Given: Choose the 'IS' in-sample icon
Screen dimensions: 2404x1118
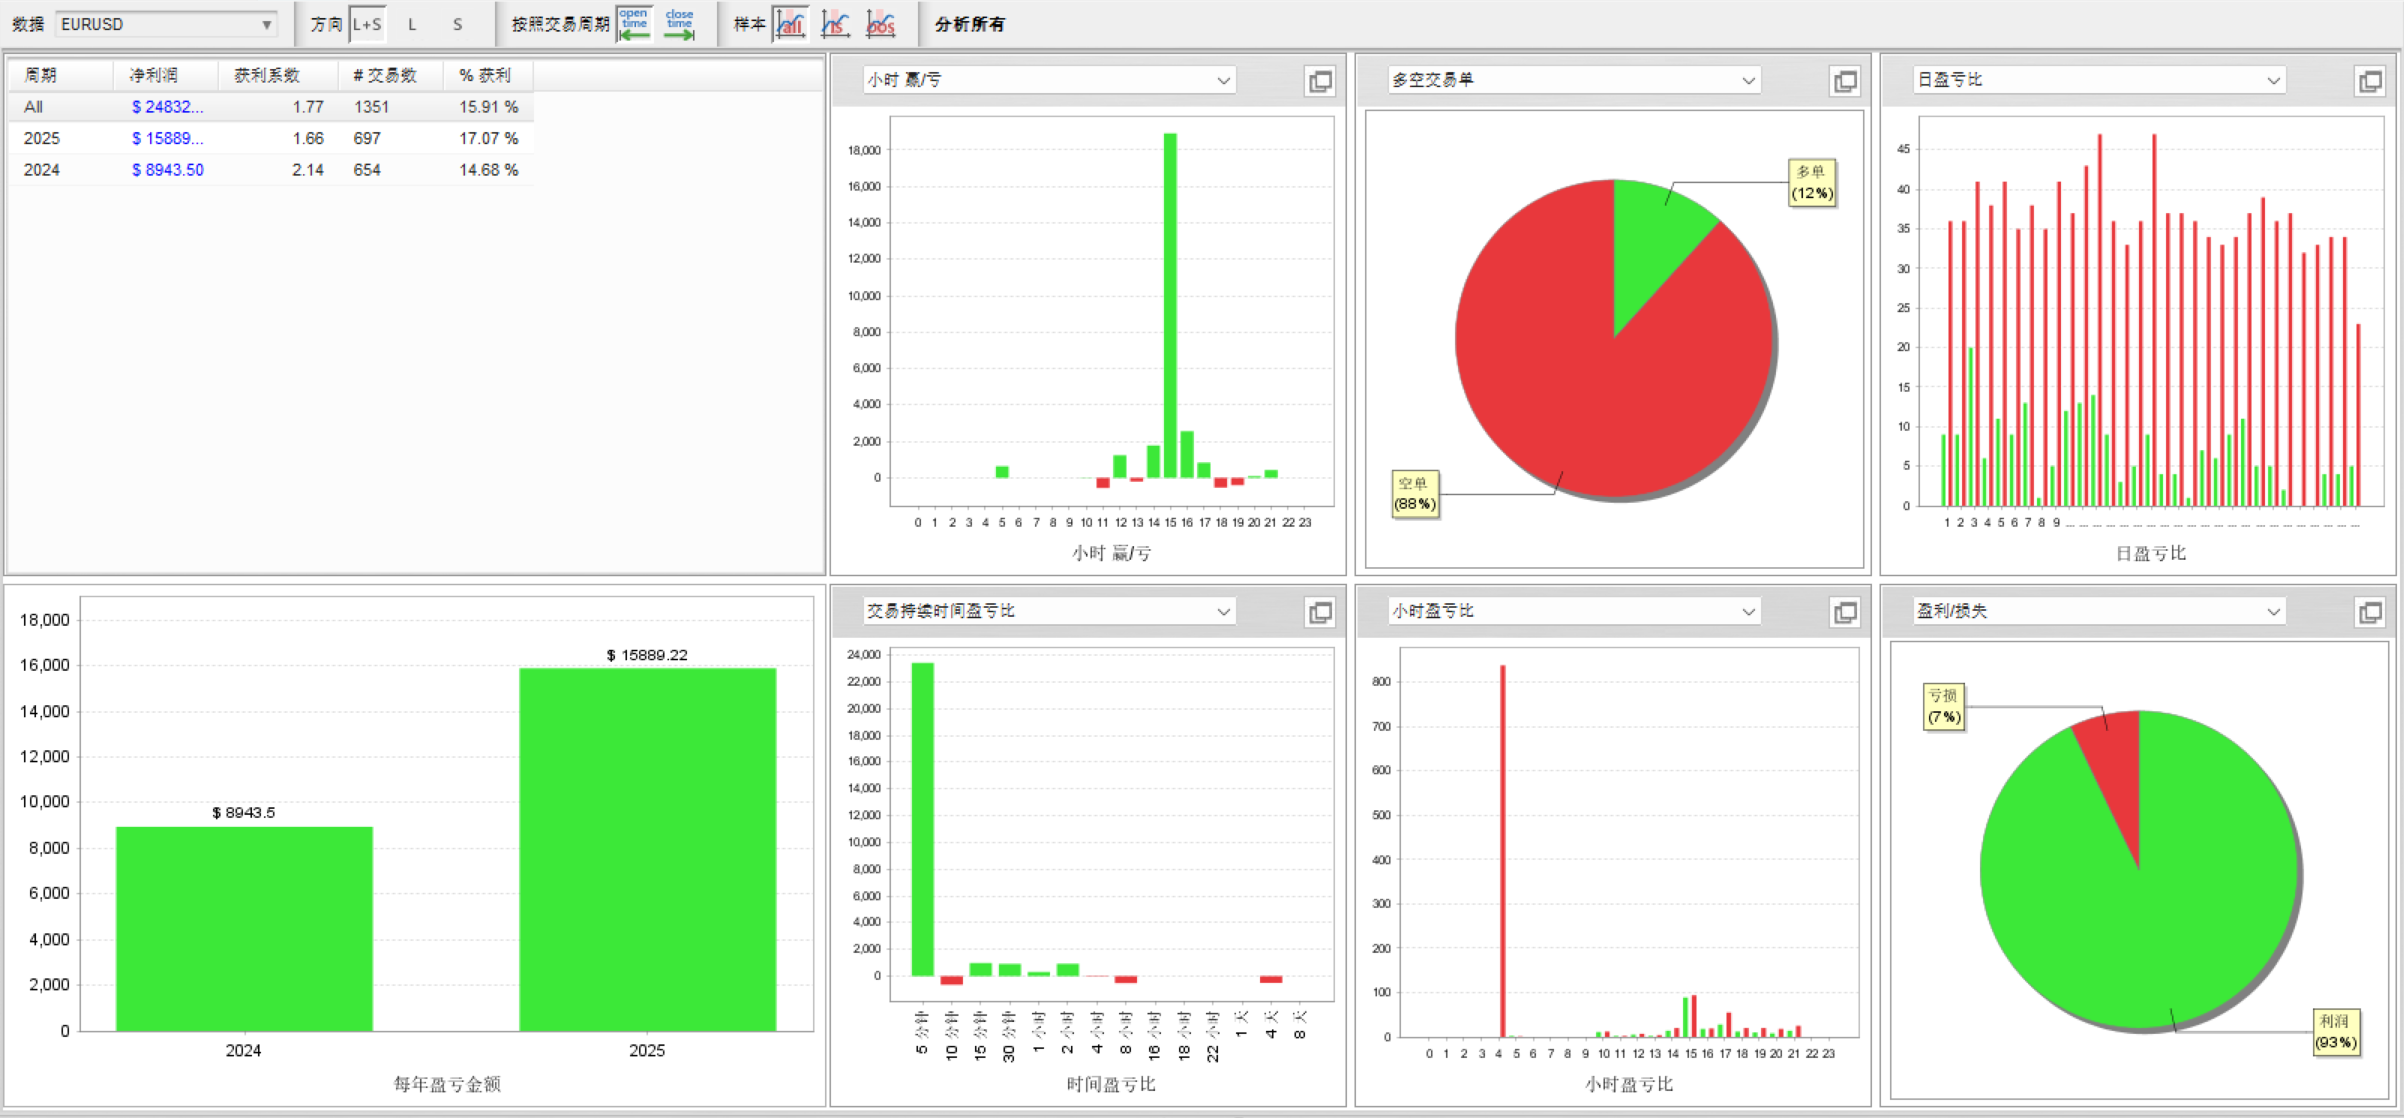Looking at the screenshot, I should pos(835,24).
